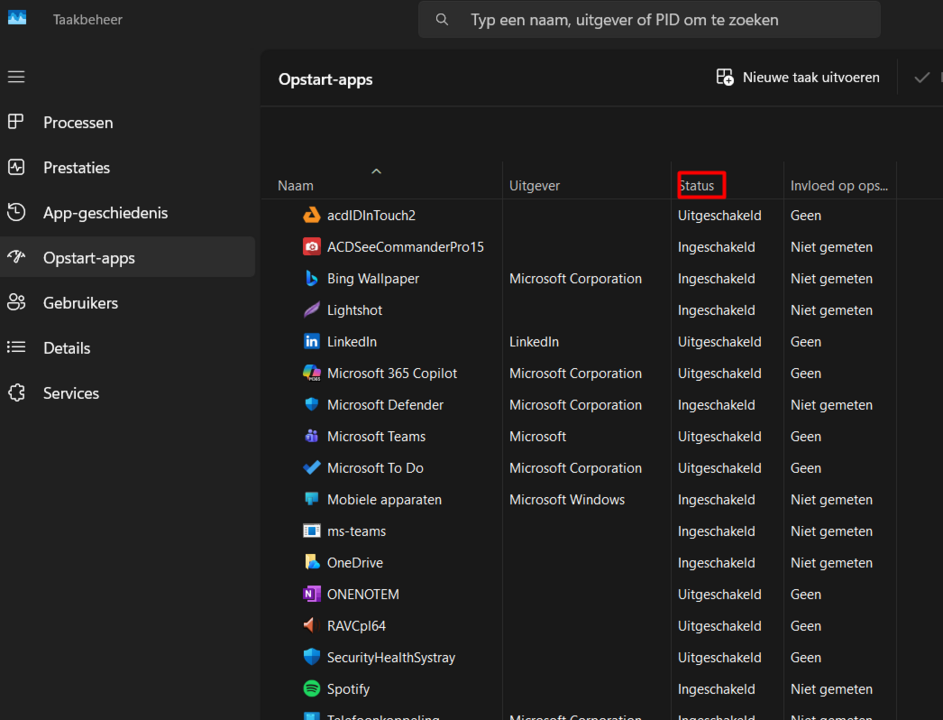The height and width of the screenshot is (720, 943).
Task: Open the App-geschiedenis page
Action: click(104, 212)
